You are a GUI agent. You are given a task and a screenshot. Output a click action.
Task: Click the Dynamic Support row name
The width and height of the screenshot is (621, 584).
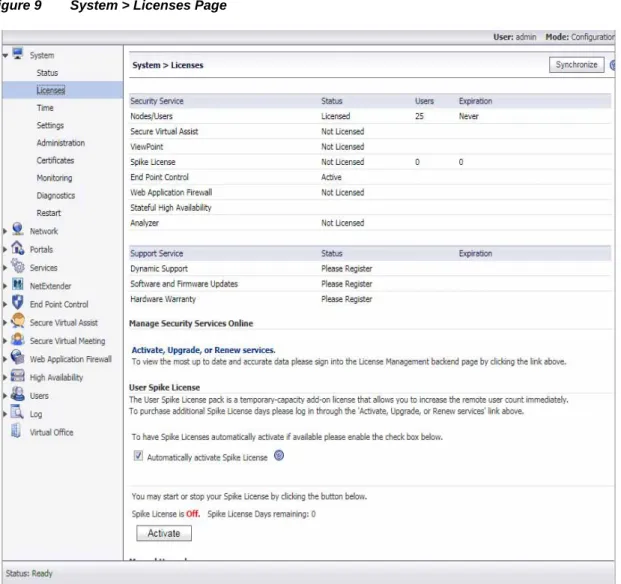coord(159,269)
